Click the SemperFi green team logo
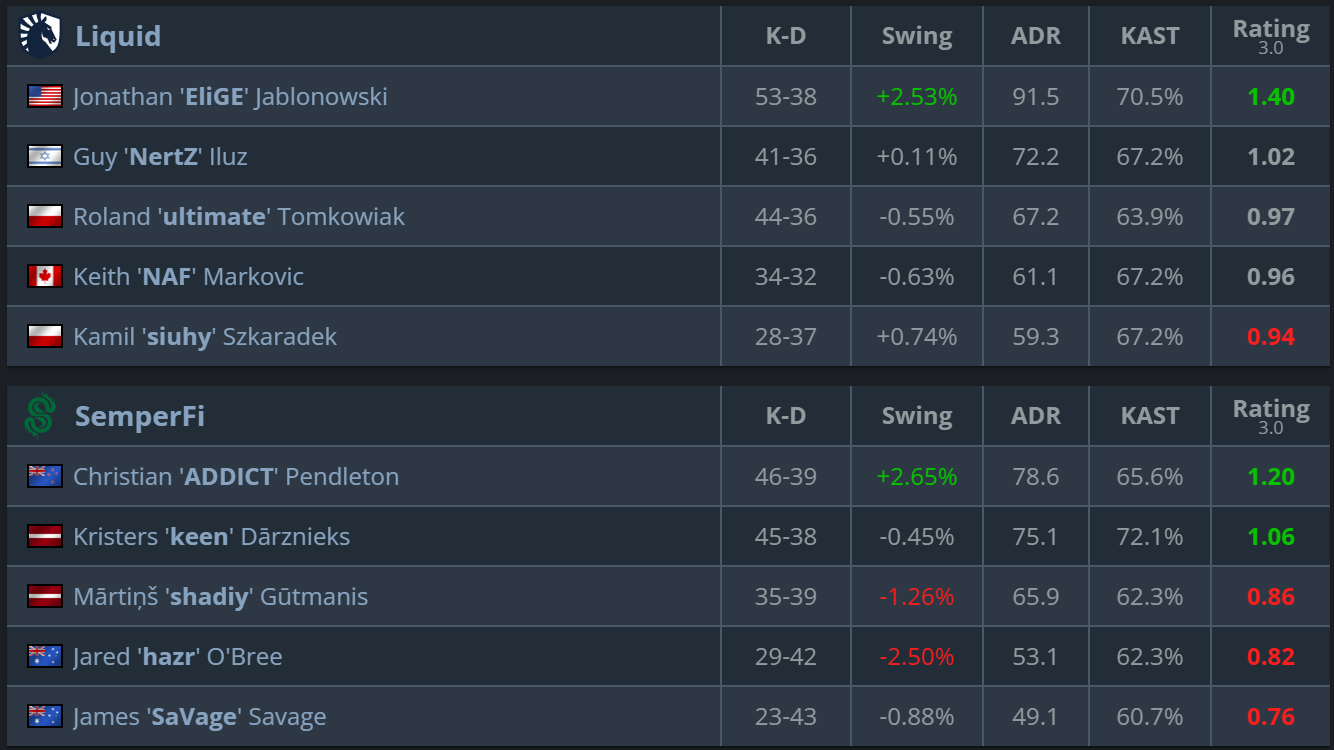This screenshot has height=750, width=1334. point(40,416)
